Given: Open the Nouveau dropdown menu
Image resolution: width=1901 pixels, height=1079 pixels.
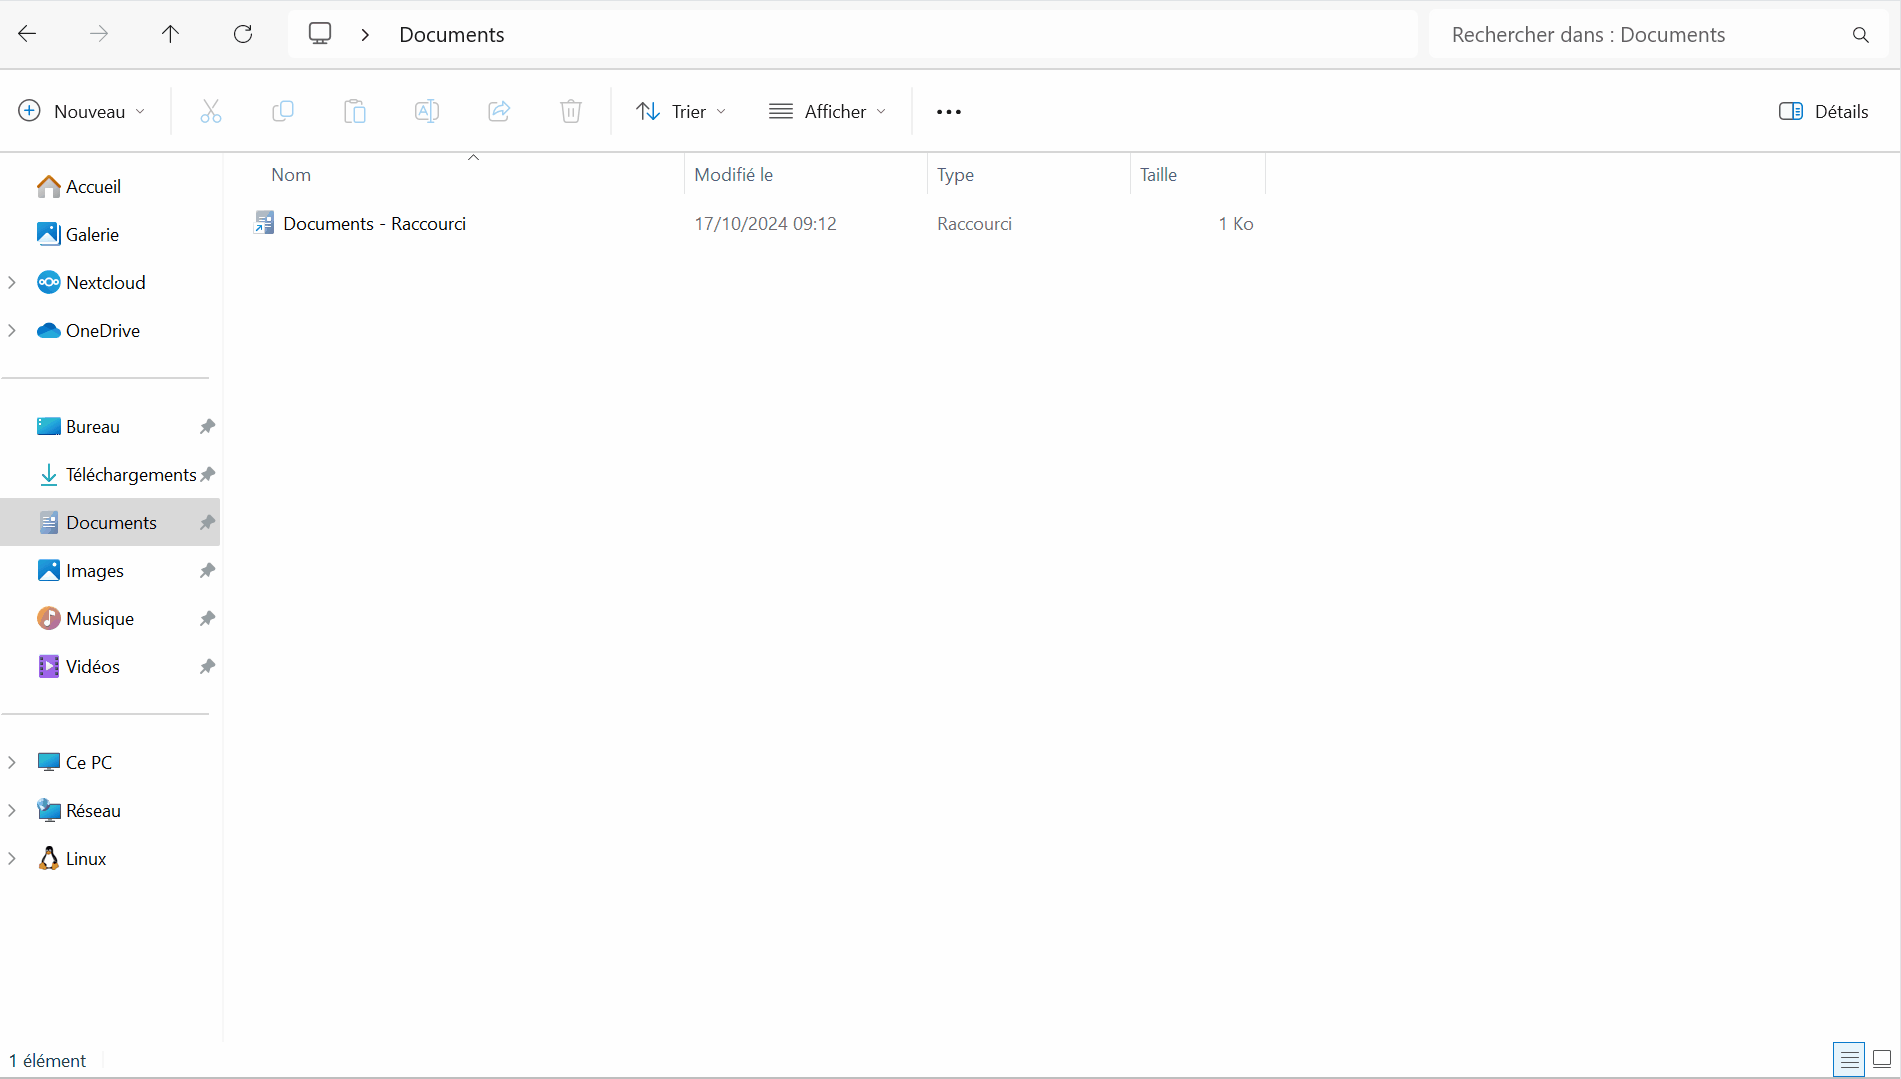Looking at the screenshot, I should [x=82, y=111].
